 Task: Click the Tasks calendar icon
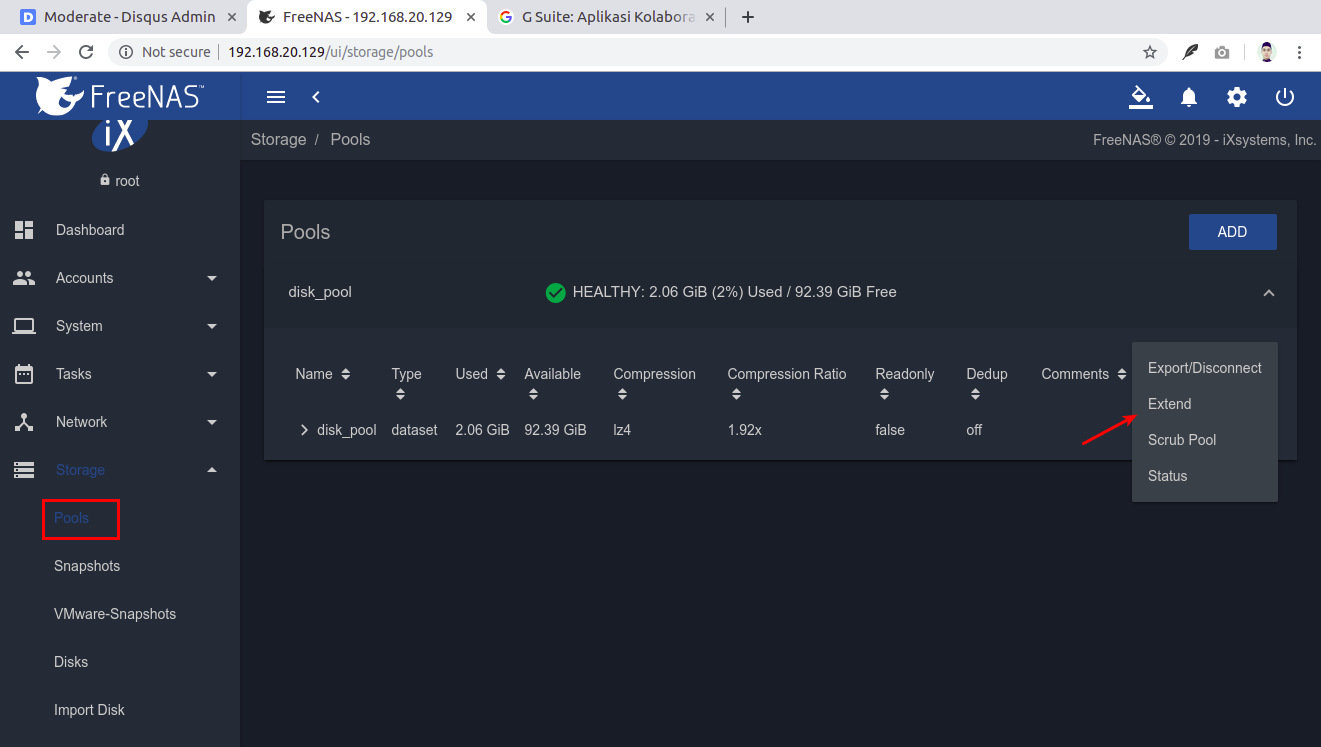click(x=24, y=374)
